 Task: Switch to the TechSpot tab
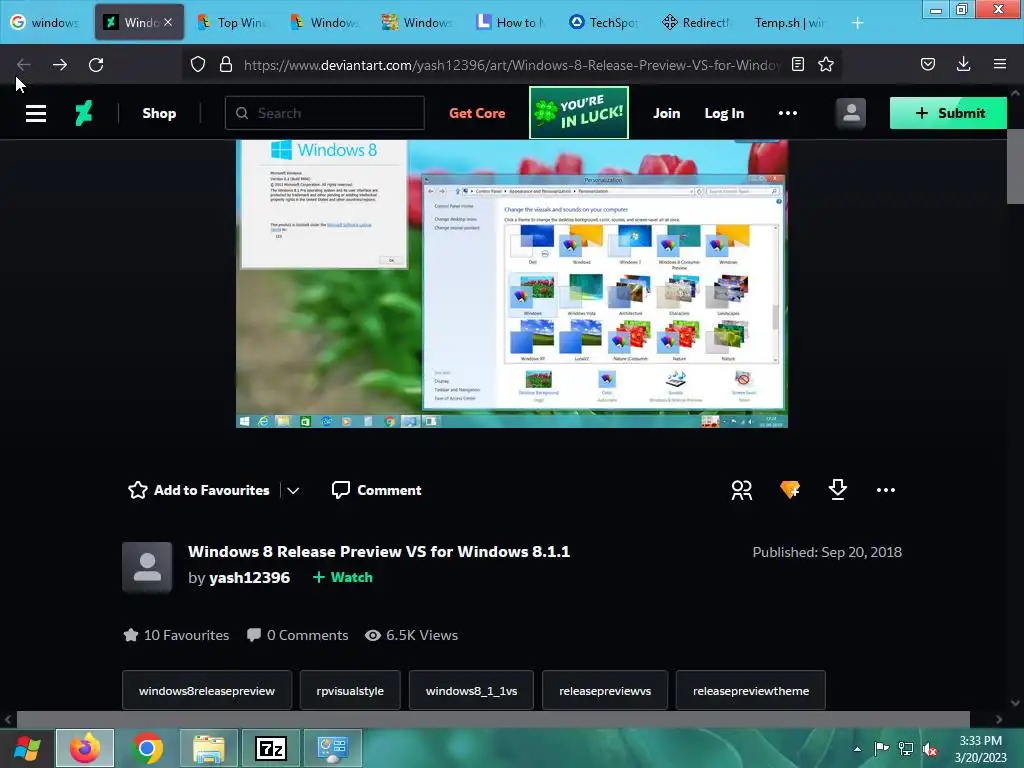[604, 22]
